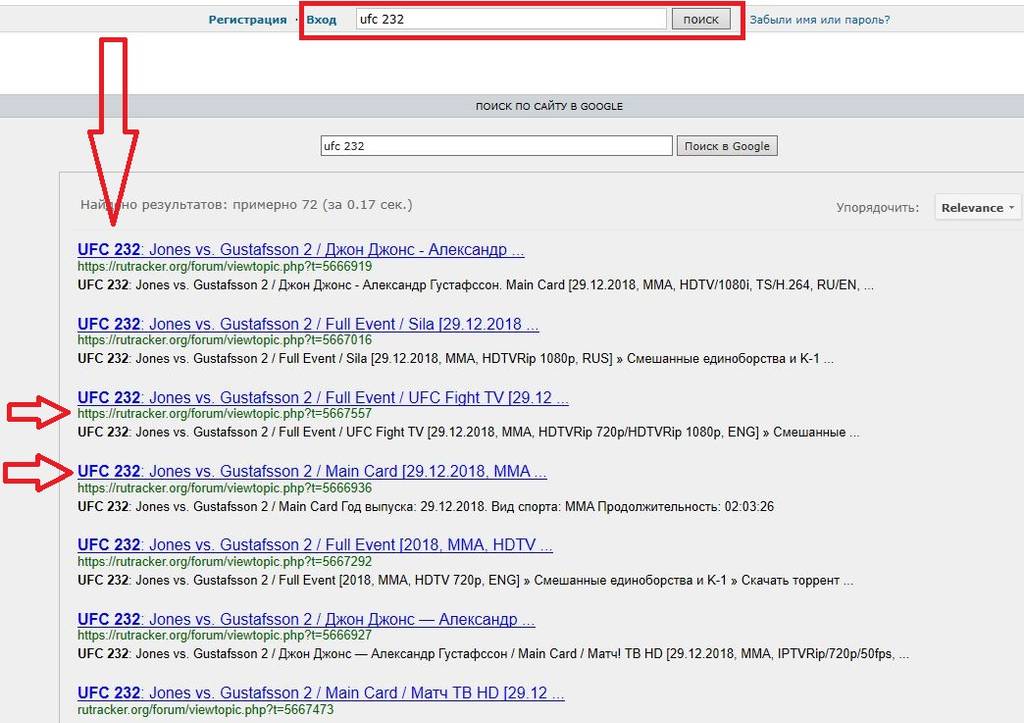The image size is (1024, 723).
Task: Focus the Google site search input
Action: point(496,146)
